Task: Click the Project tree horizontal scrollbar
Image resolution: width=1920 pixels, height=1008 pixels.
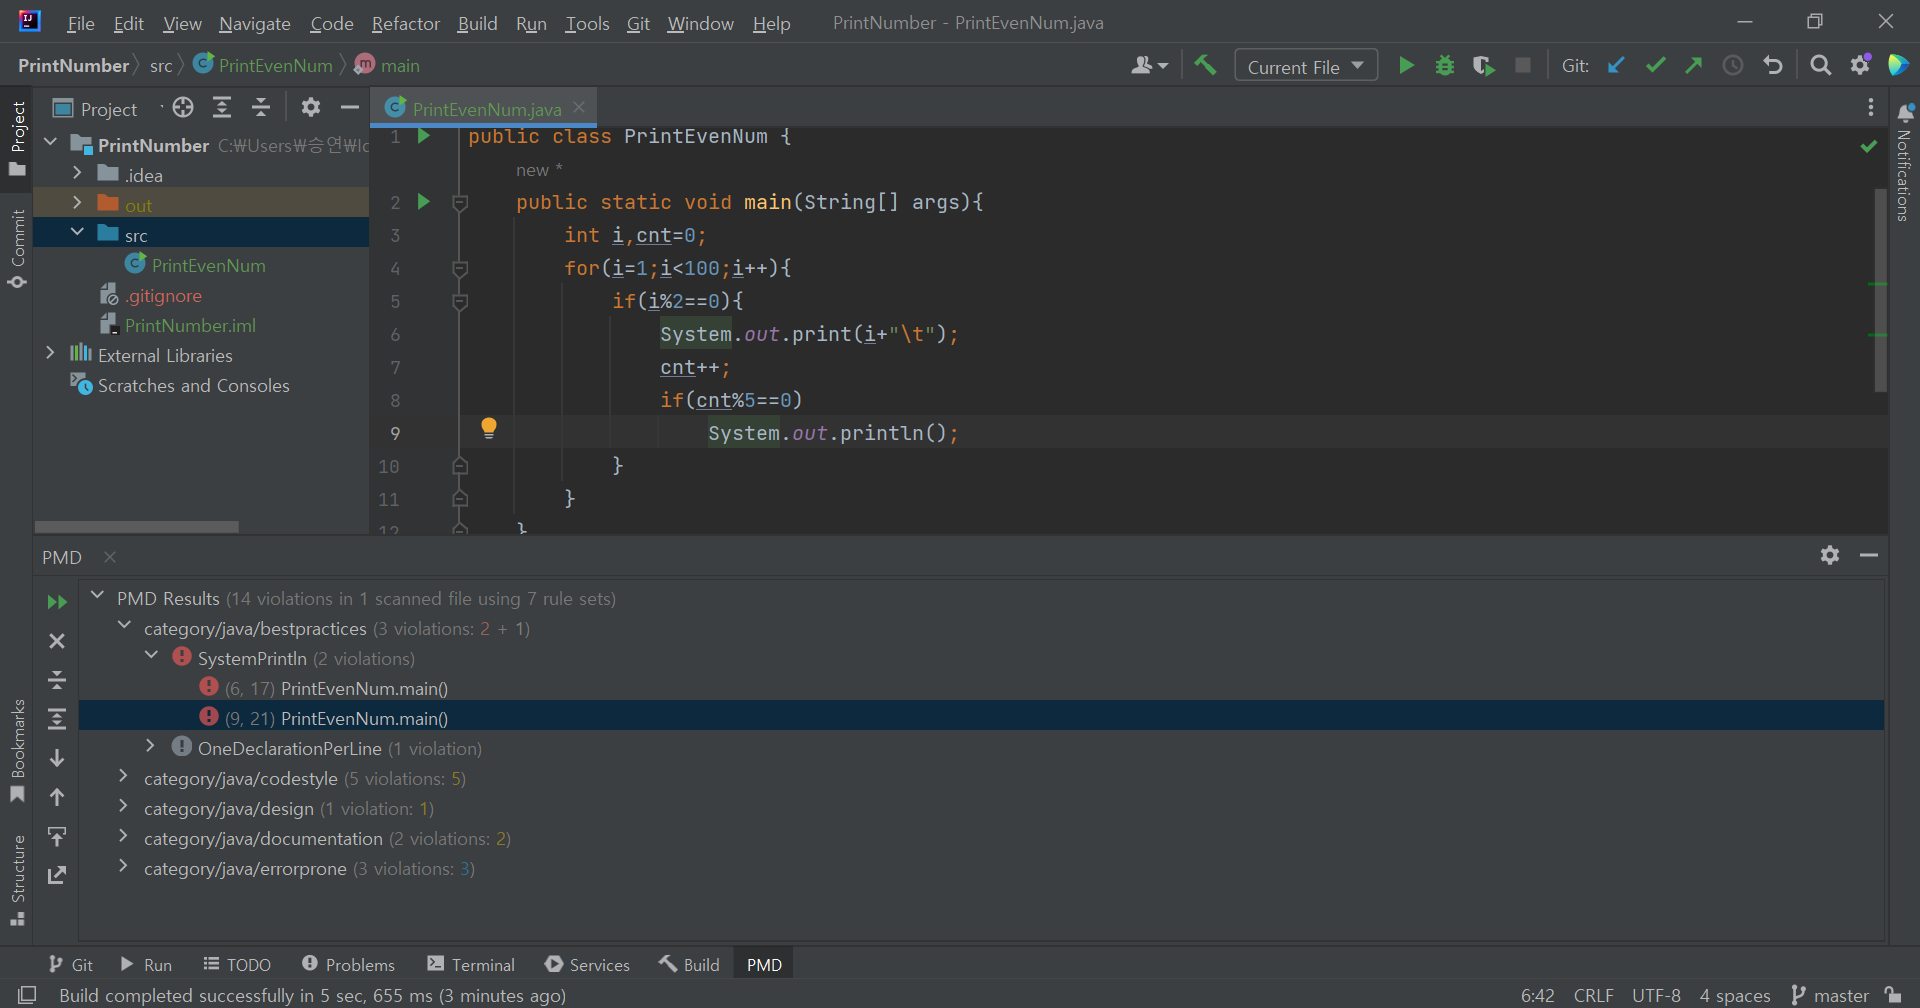Action: click(136, 526)
